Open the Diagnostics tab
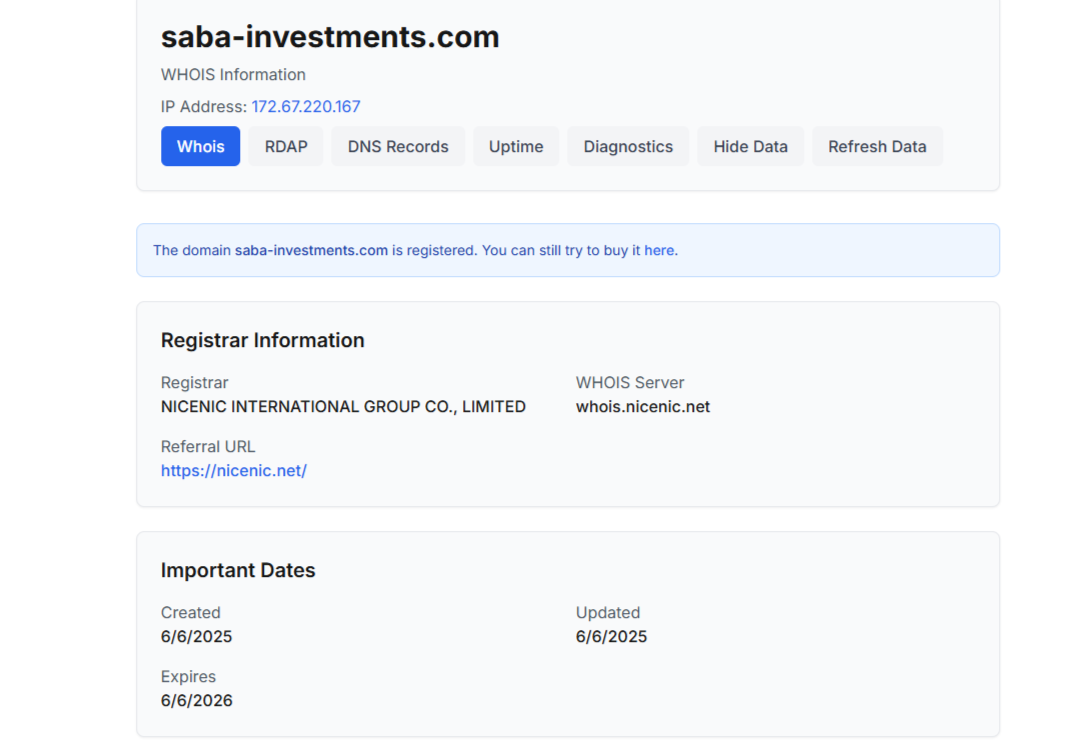This screenshot has width=1070, height=747. (628, 146)
